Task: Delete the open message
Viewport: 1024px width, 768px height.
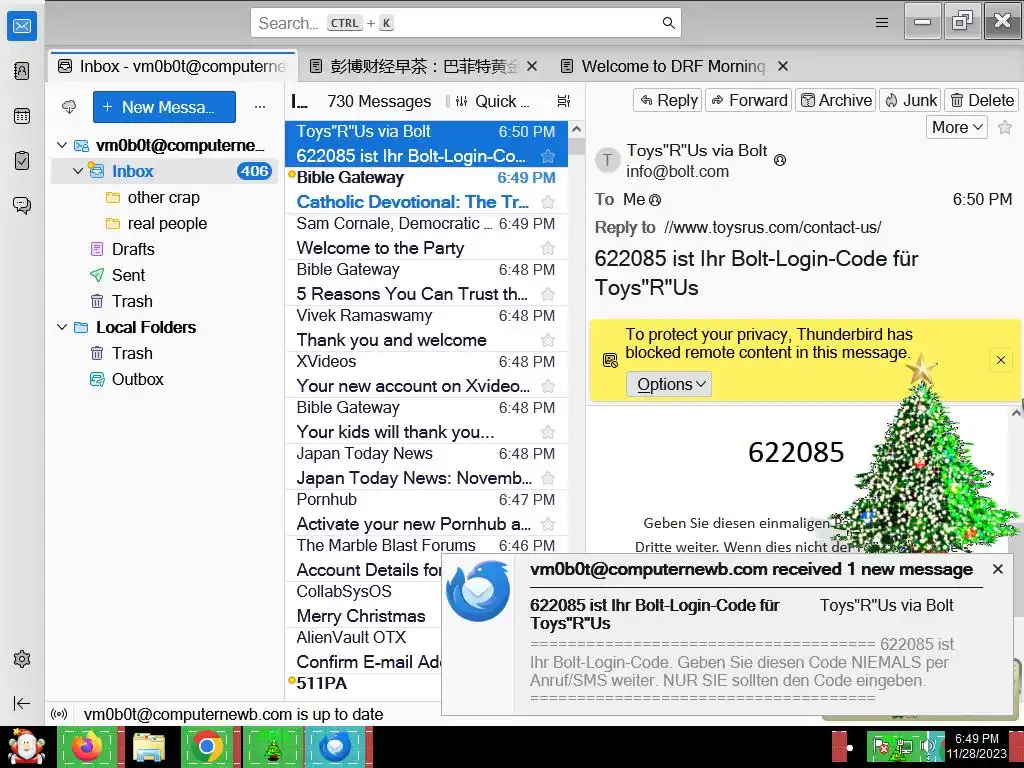Action: click(981, 100)
